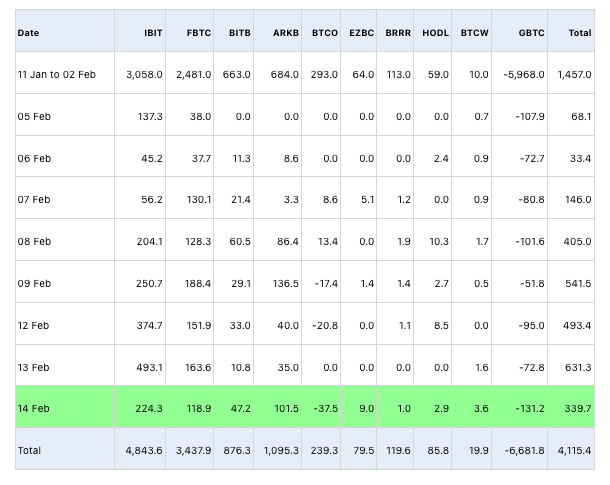This screenshot has width=610, height=485.
Task: Select the BTCO value -20.8
Action: tap(325, 326)
